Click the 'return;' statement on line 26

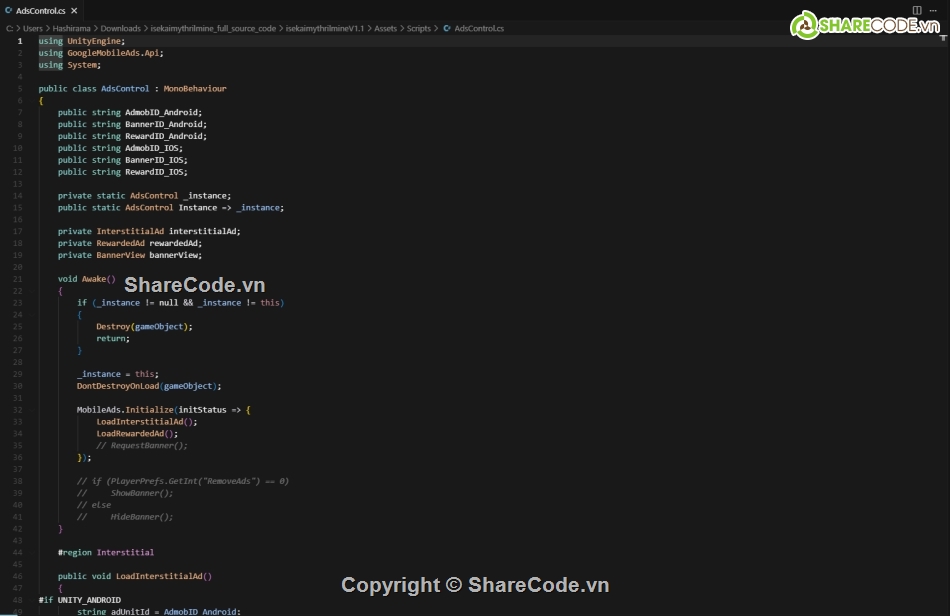pyautogui.click(x=113, y=339)
